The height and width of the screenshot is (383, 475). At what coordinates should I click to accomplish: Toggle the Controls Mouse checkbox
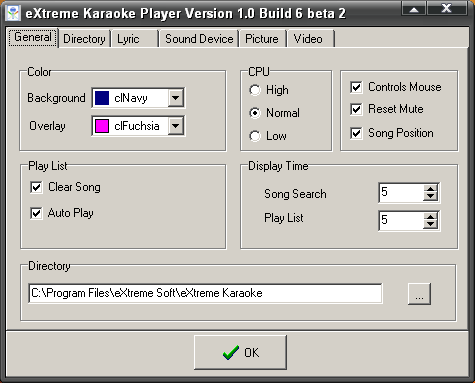[356, 87]
